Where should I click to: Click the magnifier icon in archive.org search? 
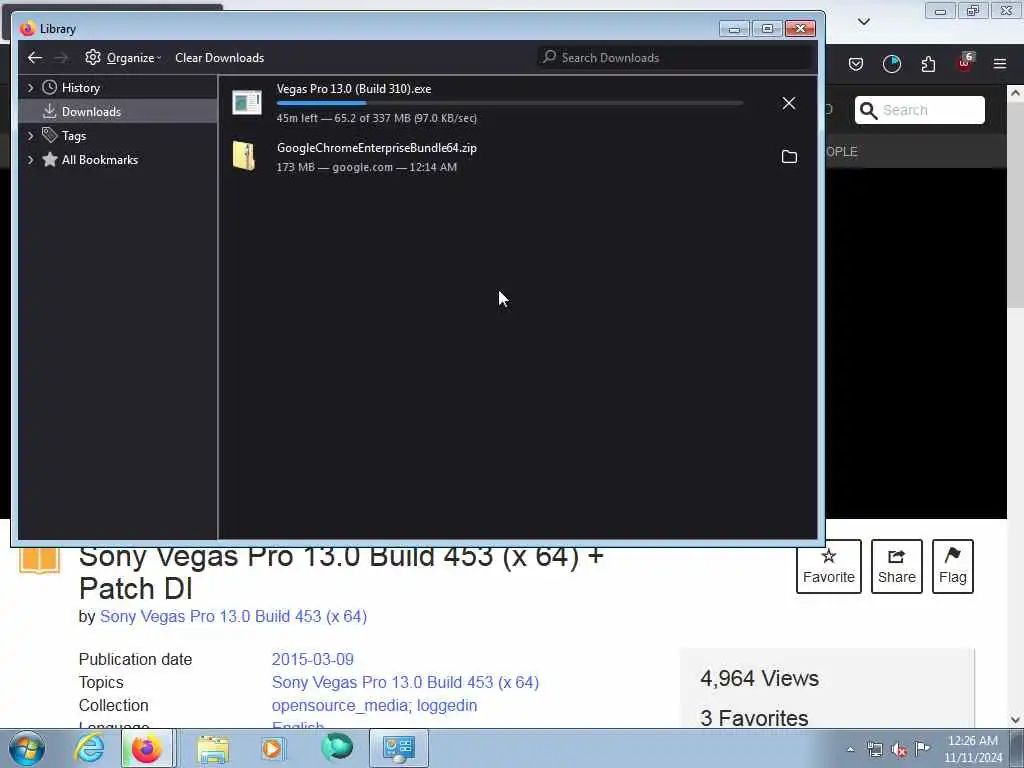click(868, 110)
